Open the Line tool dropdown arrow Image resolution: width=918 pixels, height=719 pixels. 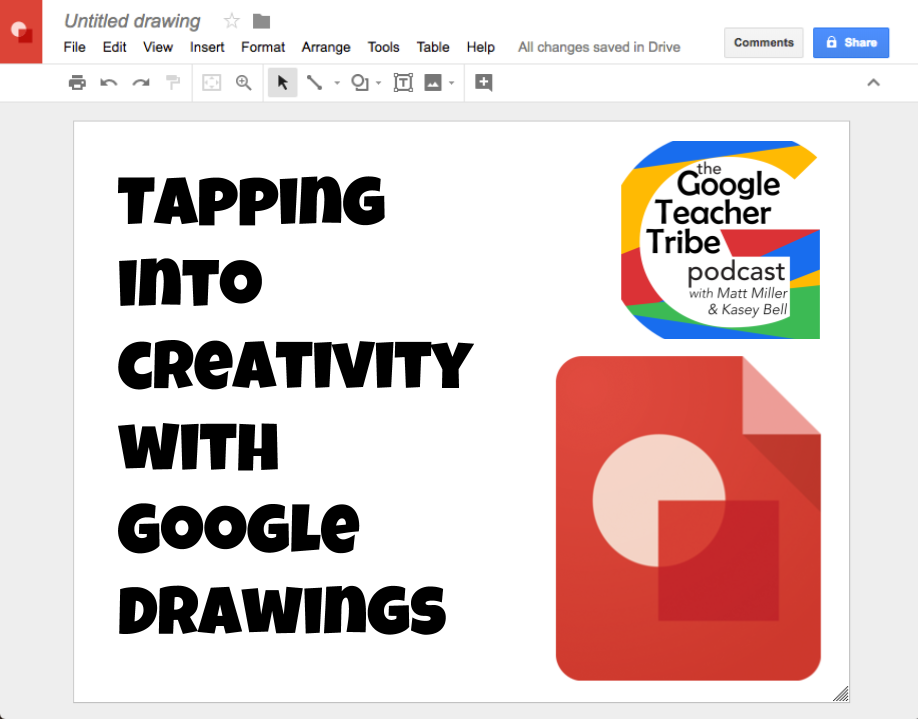pyautogui.click(x=335, y=83)
